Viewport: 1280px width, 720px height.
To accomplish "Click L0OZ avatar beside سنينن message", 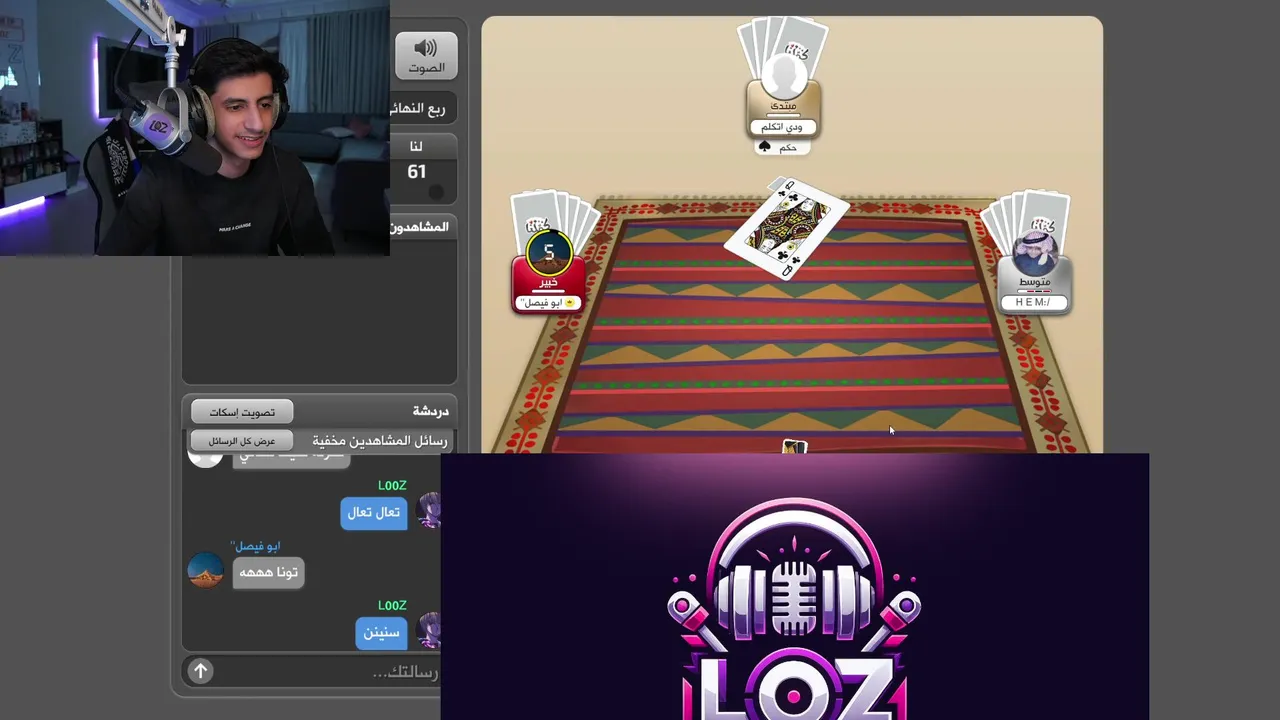I will (x=429, y=631).
